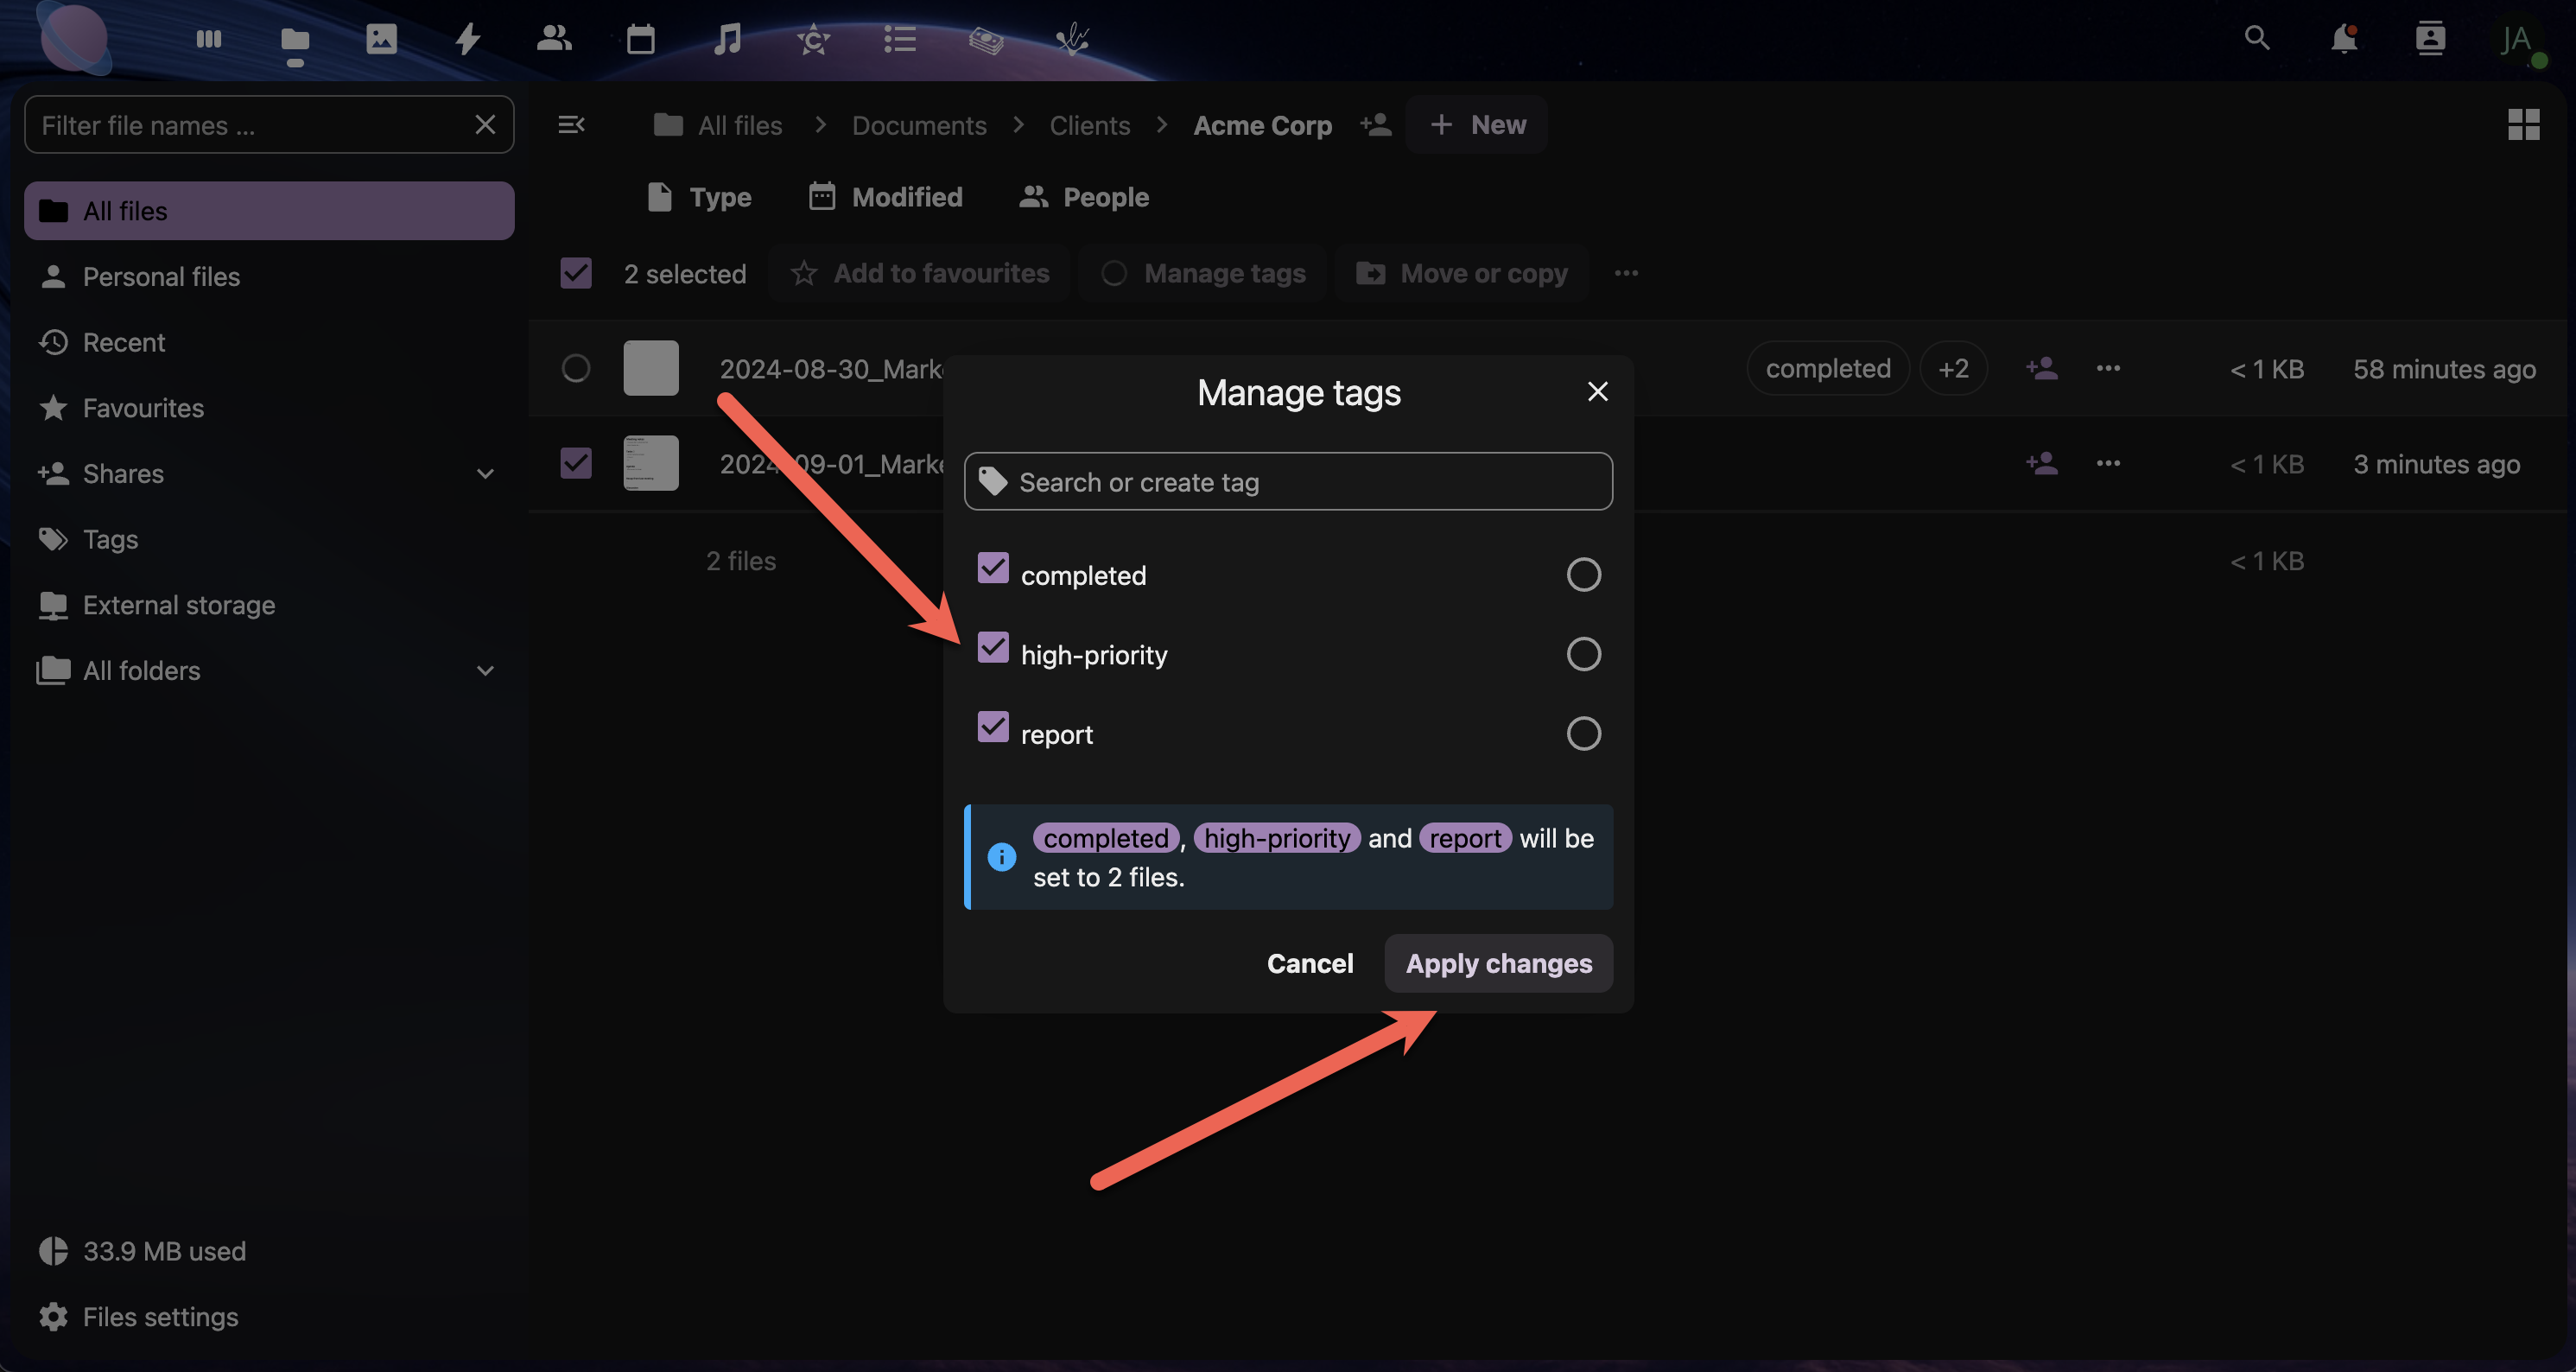The height and width of the screenshot is (1372, 2576).
Task: Click the notifications bell icon
Action: tap(2343, 40)
